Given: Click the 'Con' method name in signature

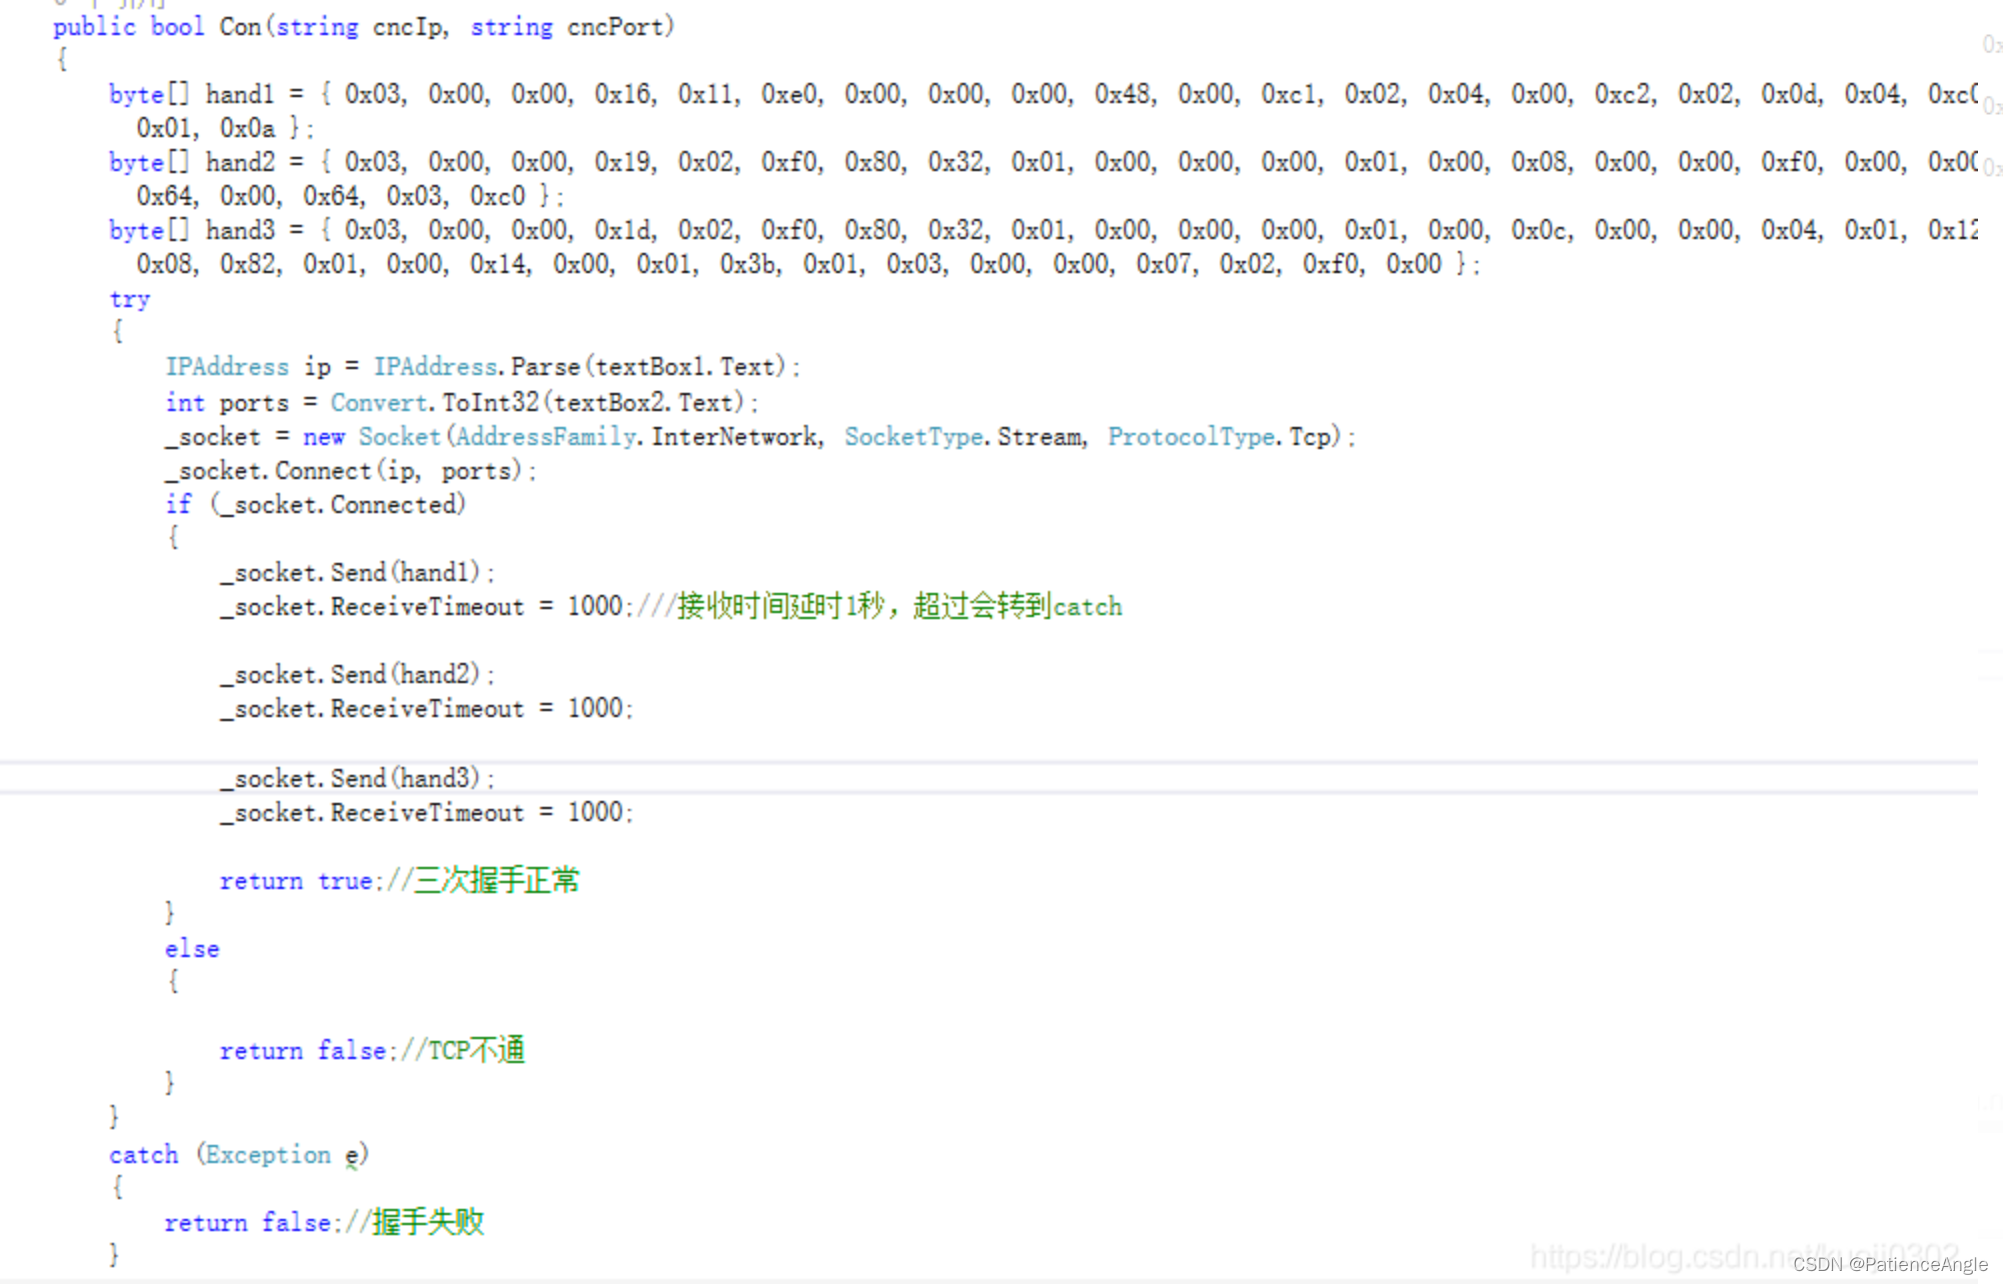Looking at the screenshot, I should coord(240,27).
